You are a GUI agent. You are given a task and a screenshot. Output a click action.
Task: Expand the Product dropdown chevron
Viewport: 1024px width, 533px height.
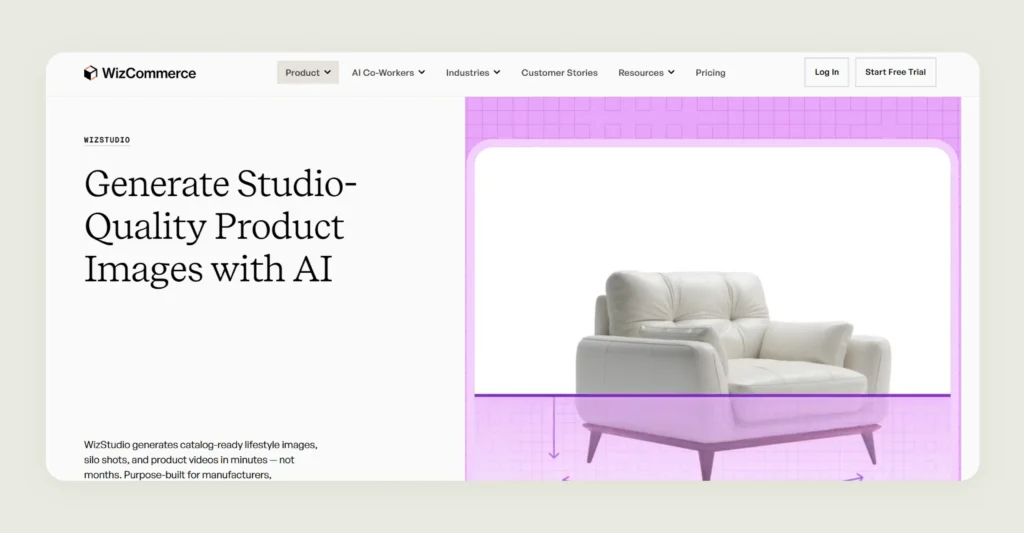(x=327, y=73)
